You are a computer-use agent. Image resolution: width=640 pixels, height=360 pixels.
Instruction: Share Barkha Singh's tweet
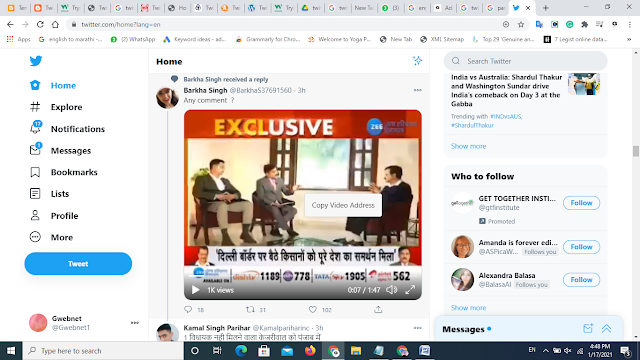click(378, 310)
